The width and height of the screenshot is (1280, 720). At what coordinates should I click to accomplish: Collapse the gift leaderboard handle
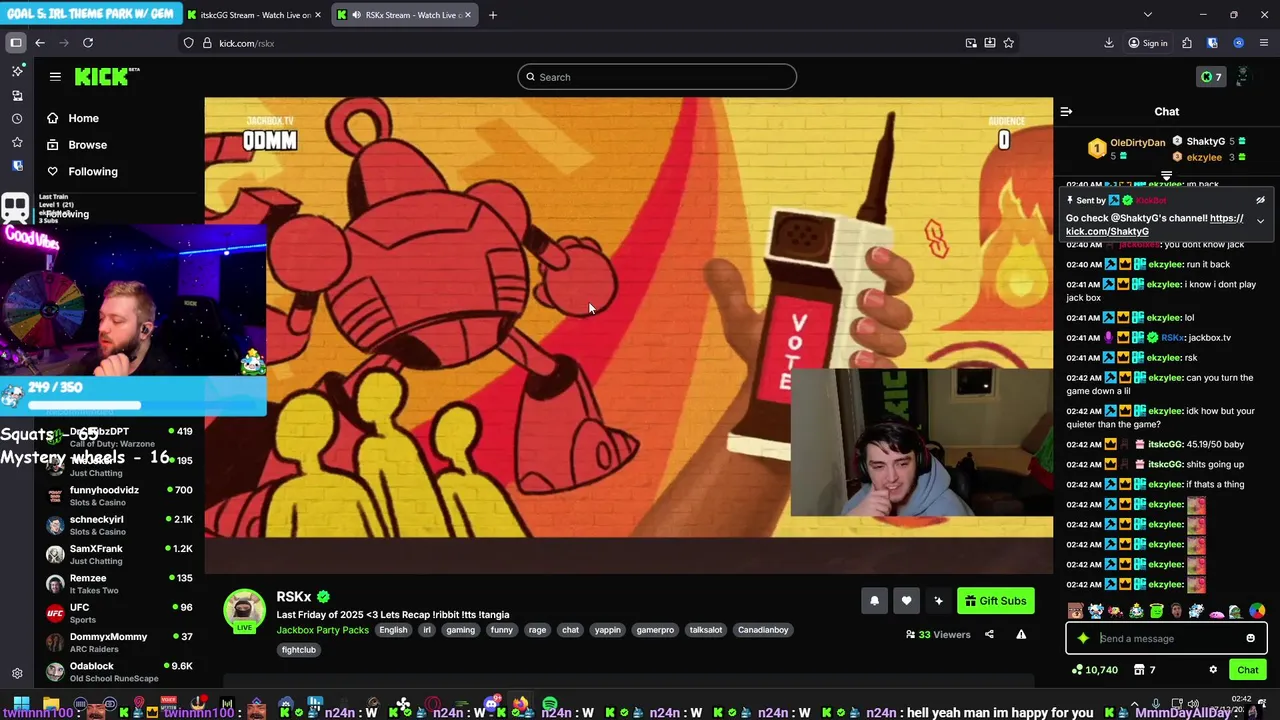[x=1166, y=175]
